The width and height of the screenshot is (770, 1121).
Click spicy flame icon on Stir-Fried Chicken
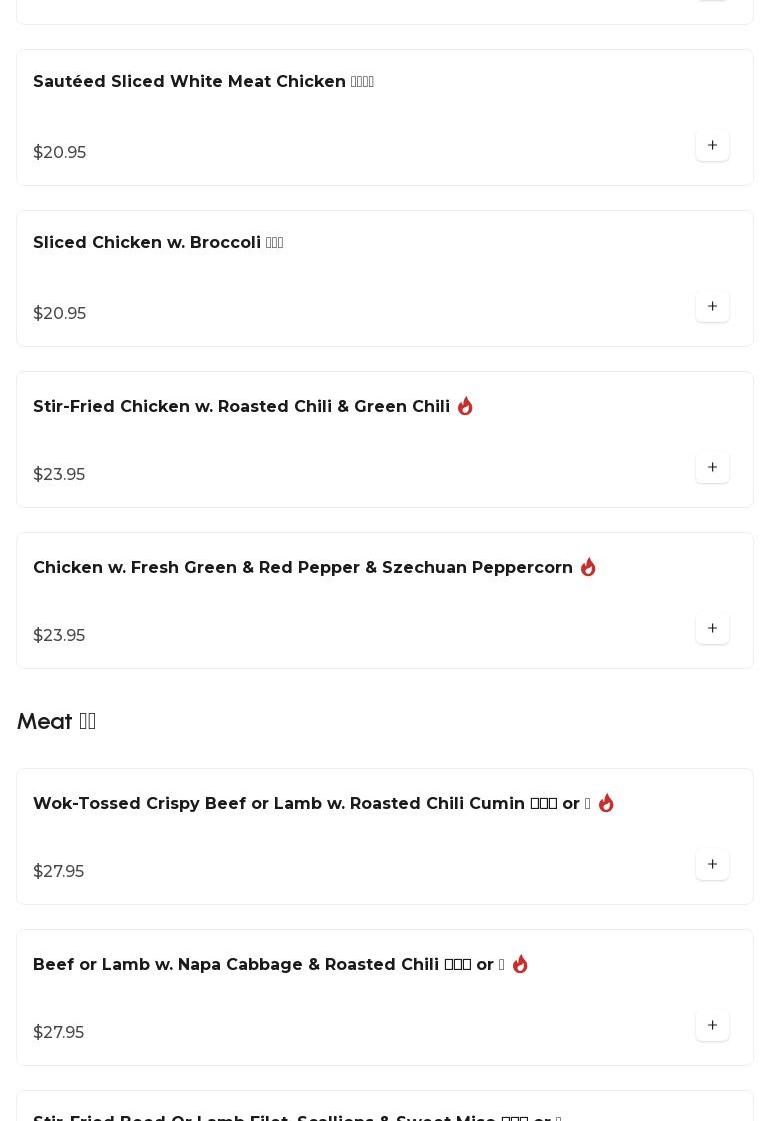click(x=465, y=406)
